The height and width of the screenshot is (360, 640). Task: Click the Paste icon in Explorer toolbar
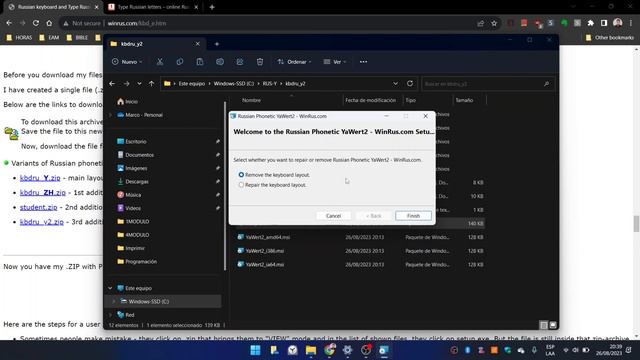(200, 62)
